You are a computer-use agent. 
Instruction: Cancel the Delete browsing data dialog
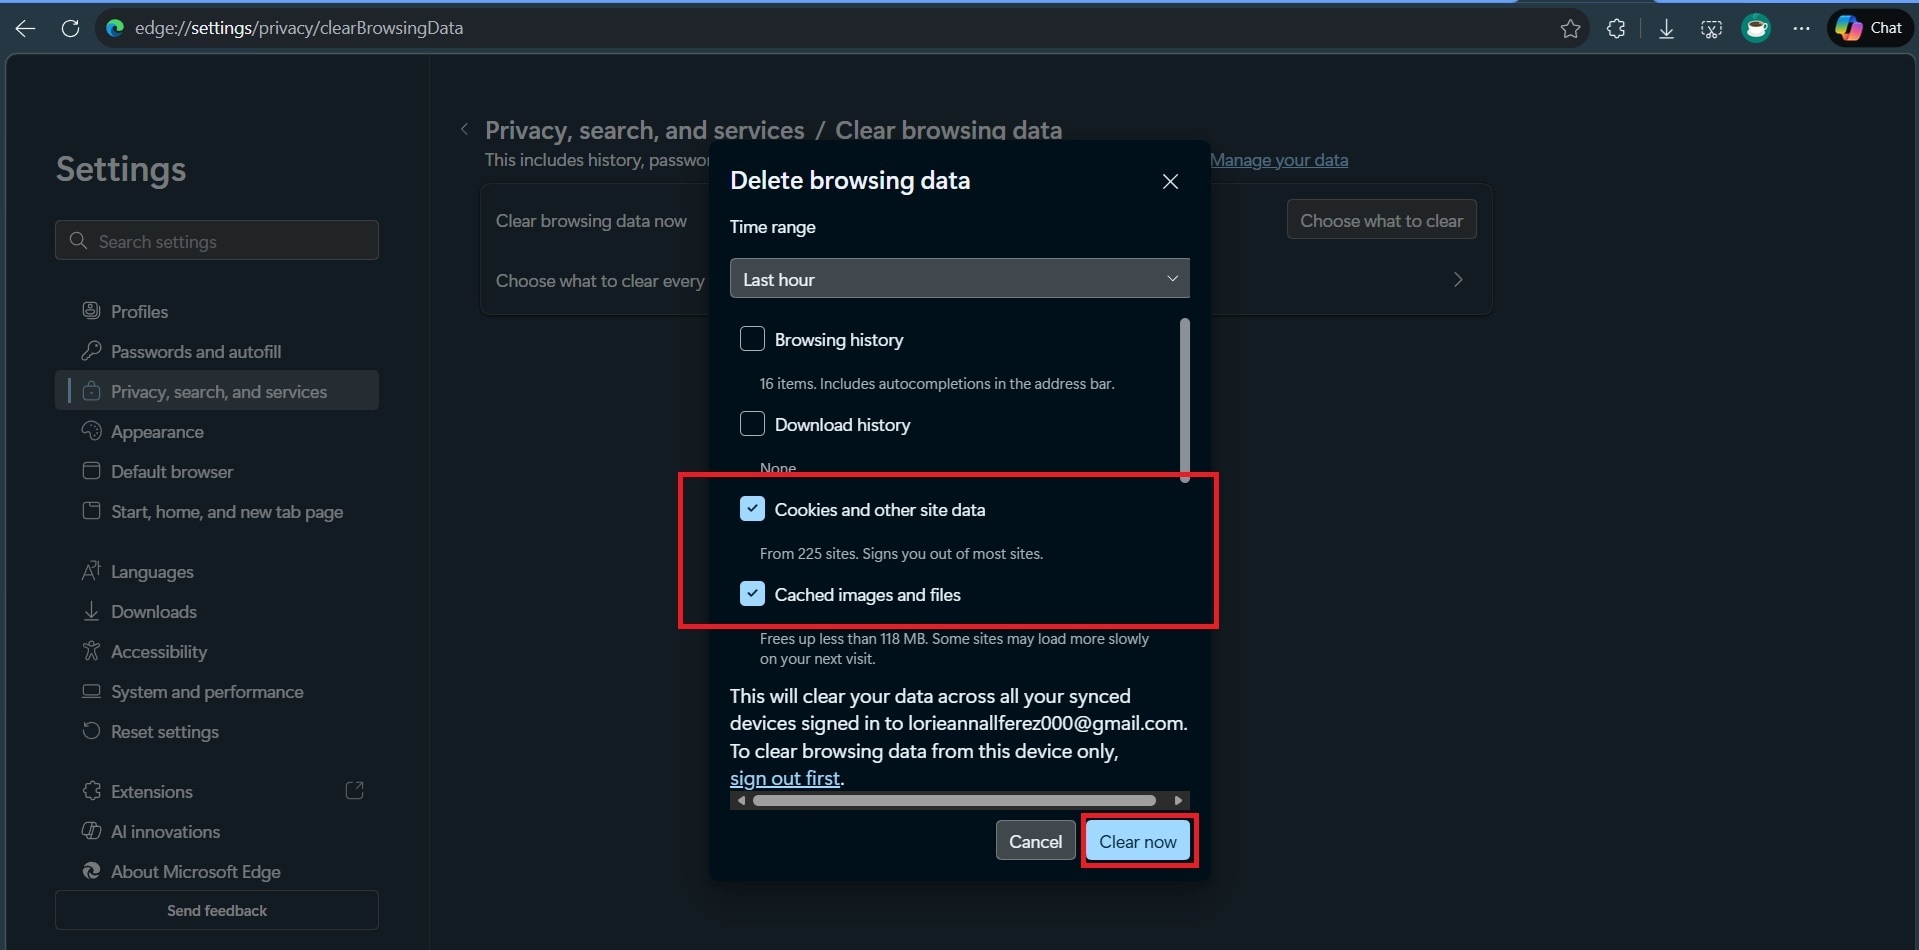tap(1035, 841)
